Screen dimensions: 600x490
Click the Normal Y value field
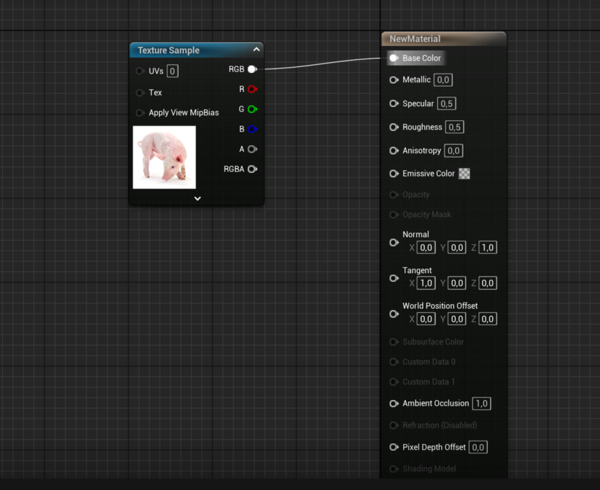point(457,248)
